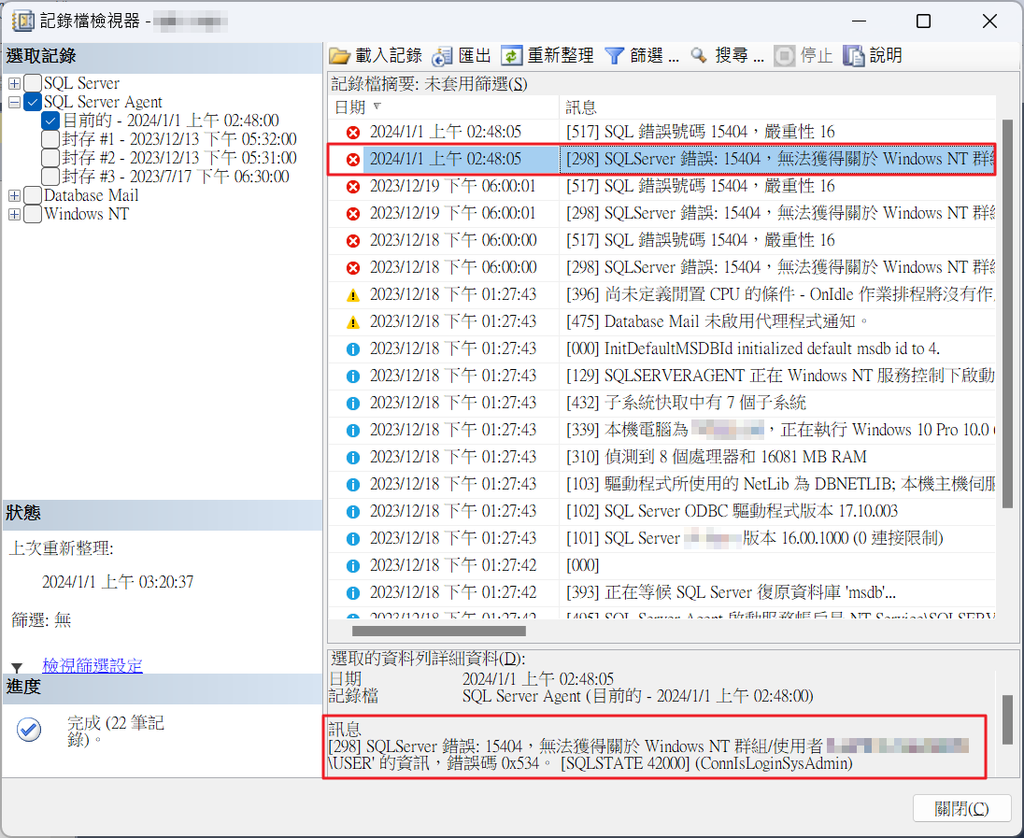Viewport: 1024px width, 838px height.
Task: Click the 停止 stop icon
Action: click(784, 56)
